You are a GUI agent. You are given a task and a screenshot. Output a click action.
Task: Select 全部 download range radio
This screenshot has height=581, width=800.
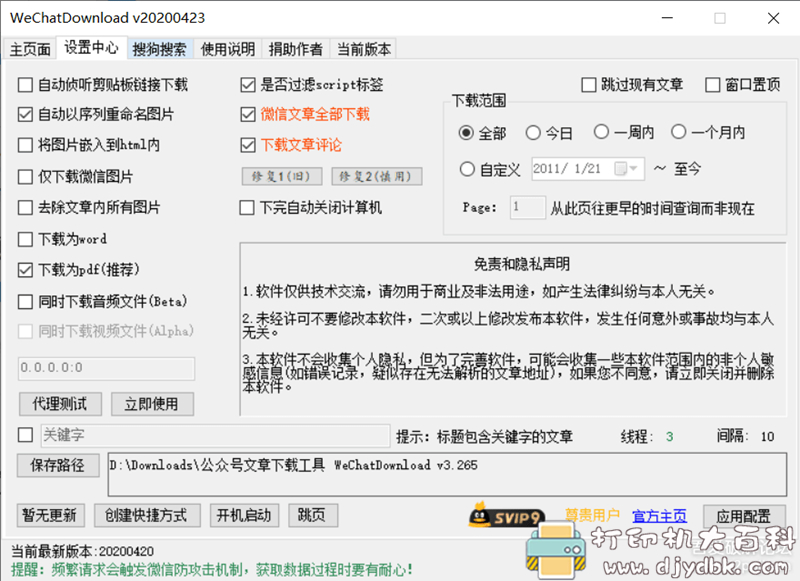pos(466,133)
